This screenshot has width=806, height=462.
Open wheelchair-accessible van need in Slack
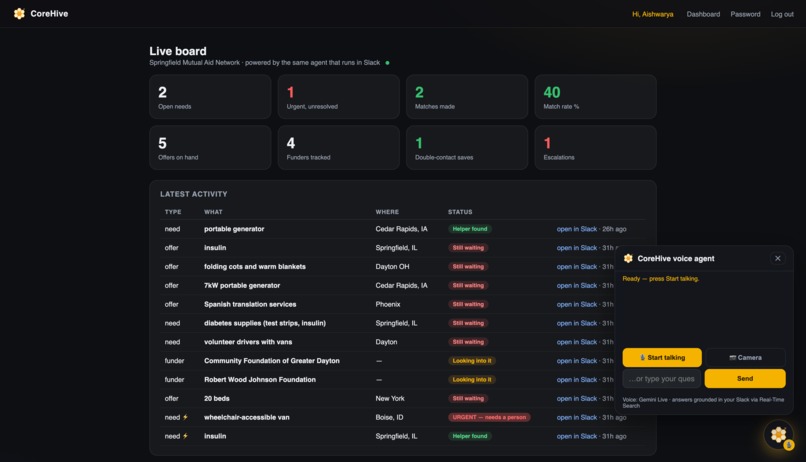click(577, 417)
